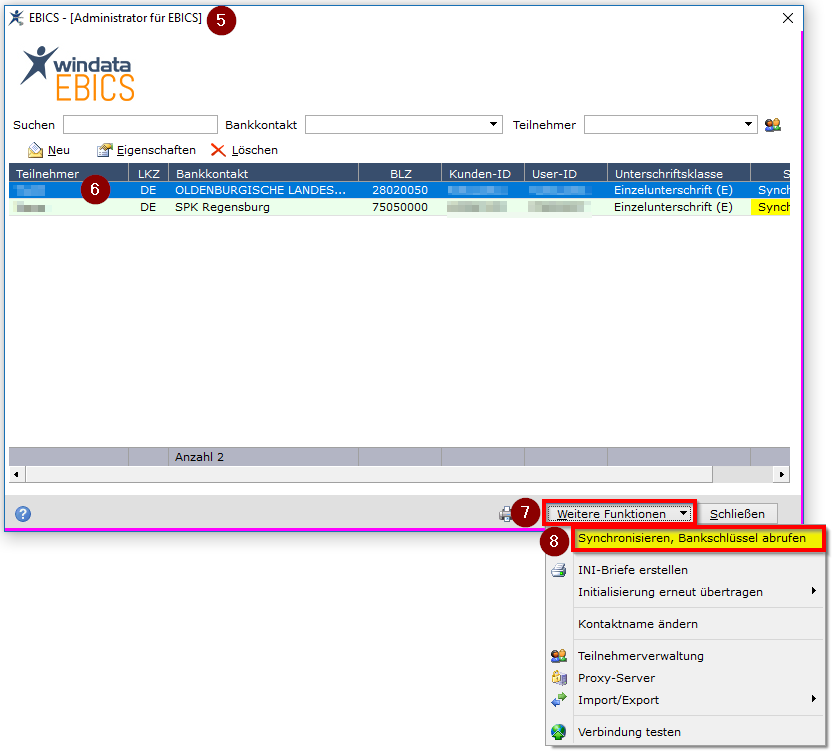840x756 pixels.
Task: Sort by User-ID column header
Action: pyautogui.click(x=566, y=174)
